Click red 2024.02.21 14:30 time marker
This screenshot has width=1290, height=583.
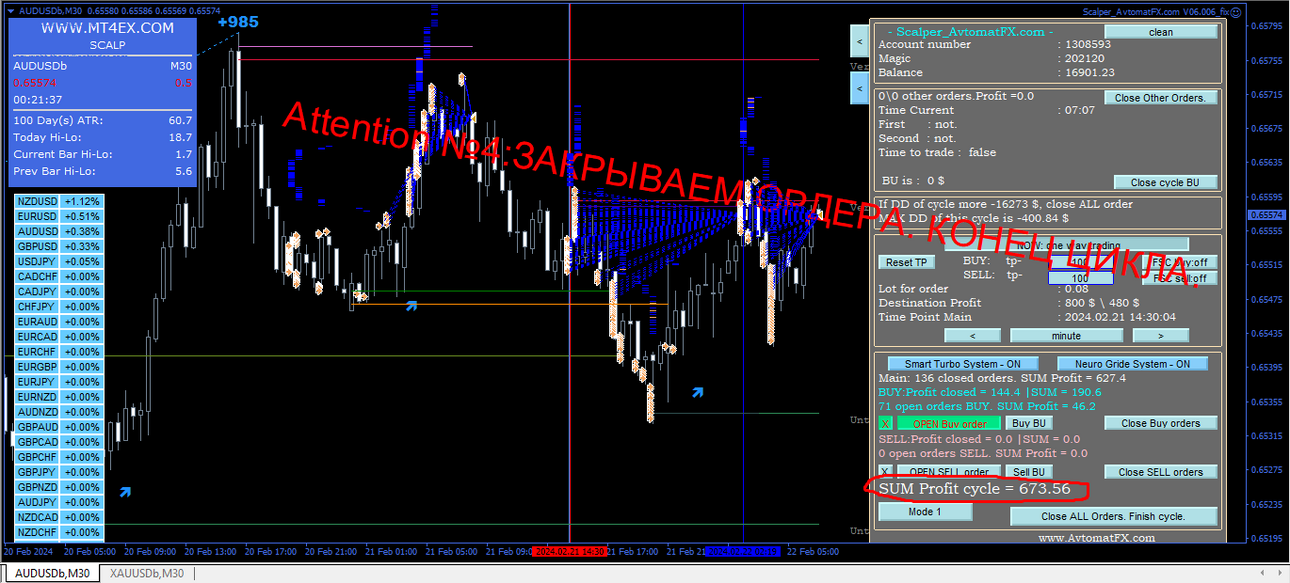(569, 551)
